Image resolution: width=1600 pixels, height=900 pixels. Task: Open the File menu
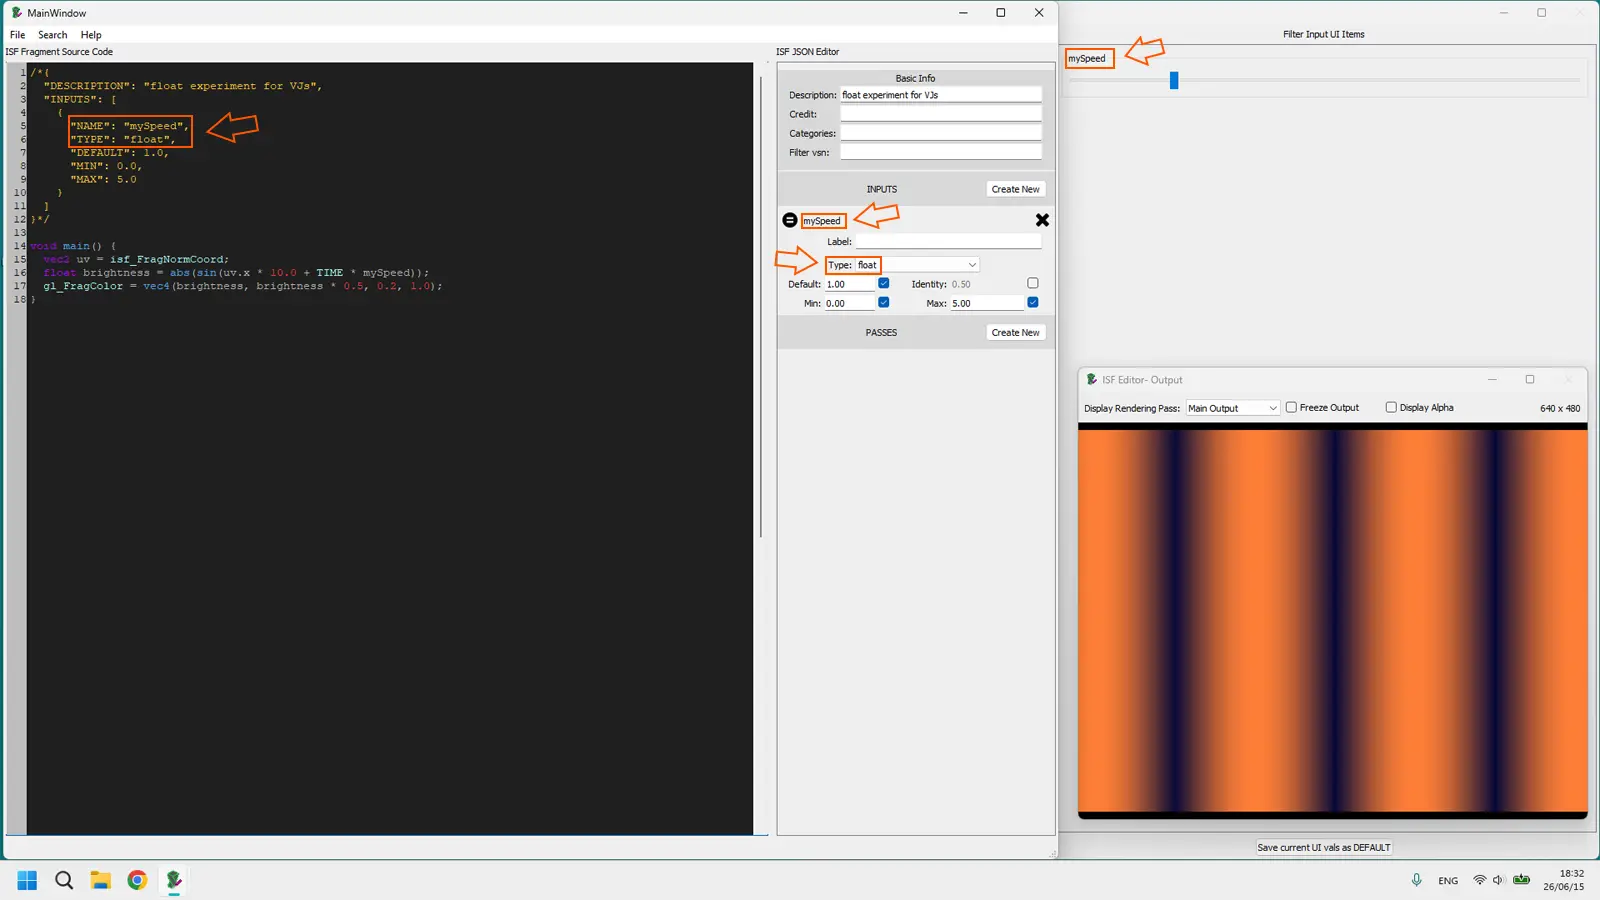pos(18,35)
